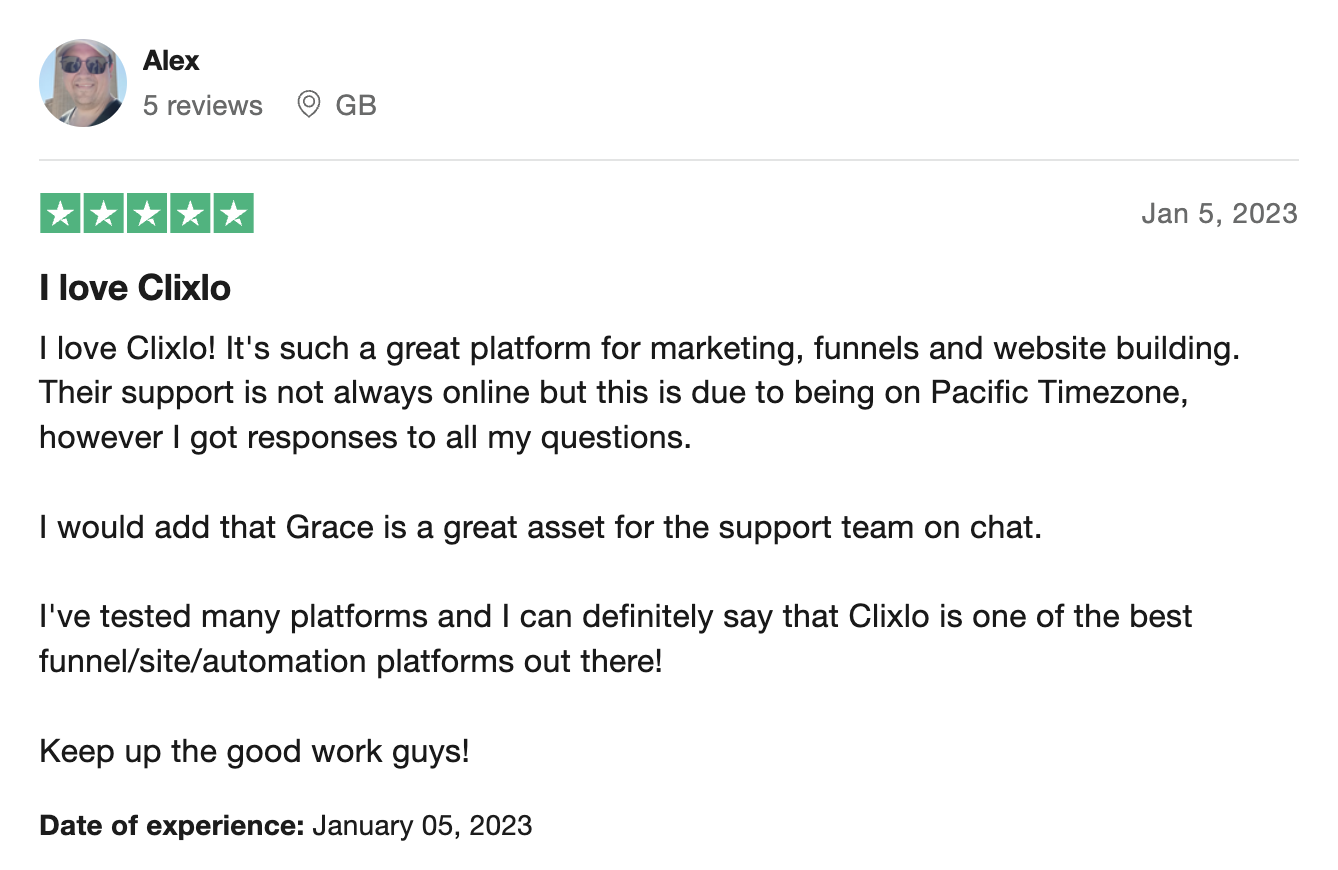Click the Date of experience label

pos(171,826)
